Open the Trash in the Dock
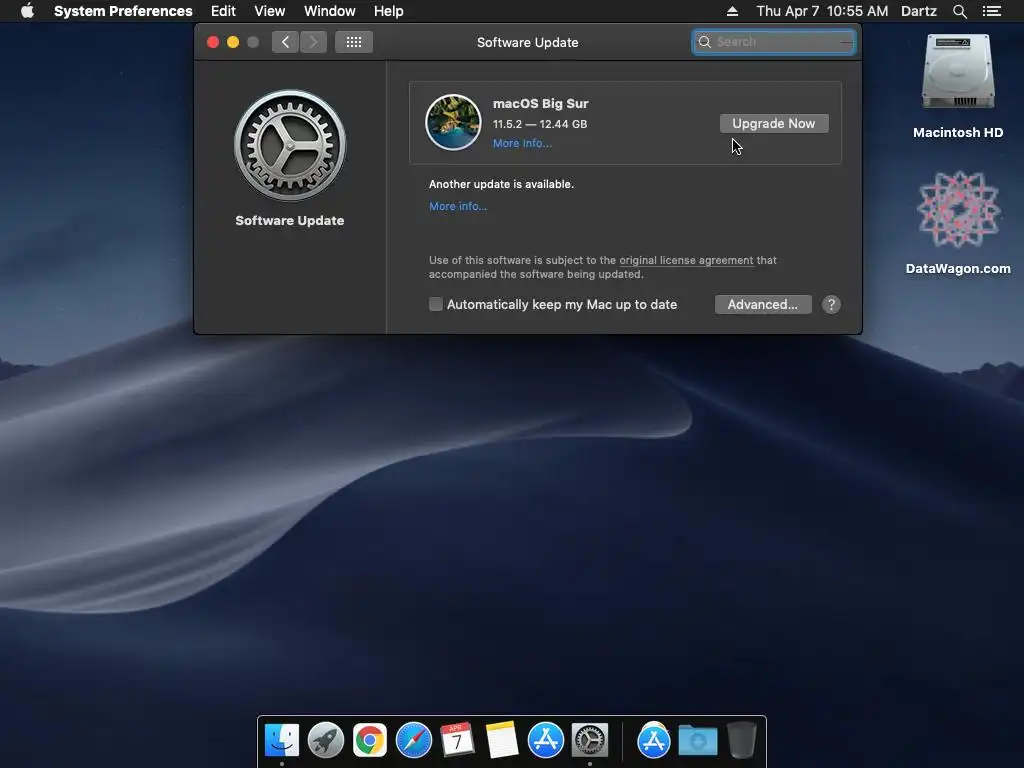 pyautogui.click(x=741, y=740)
